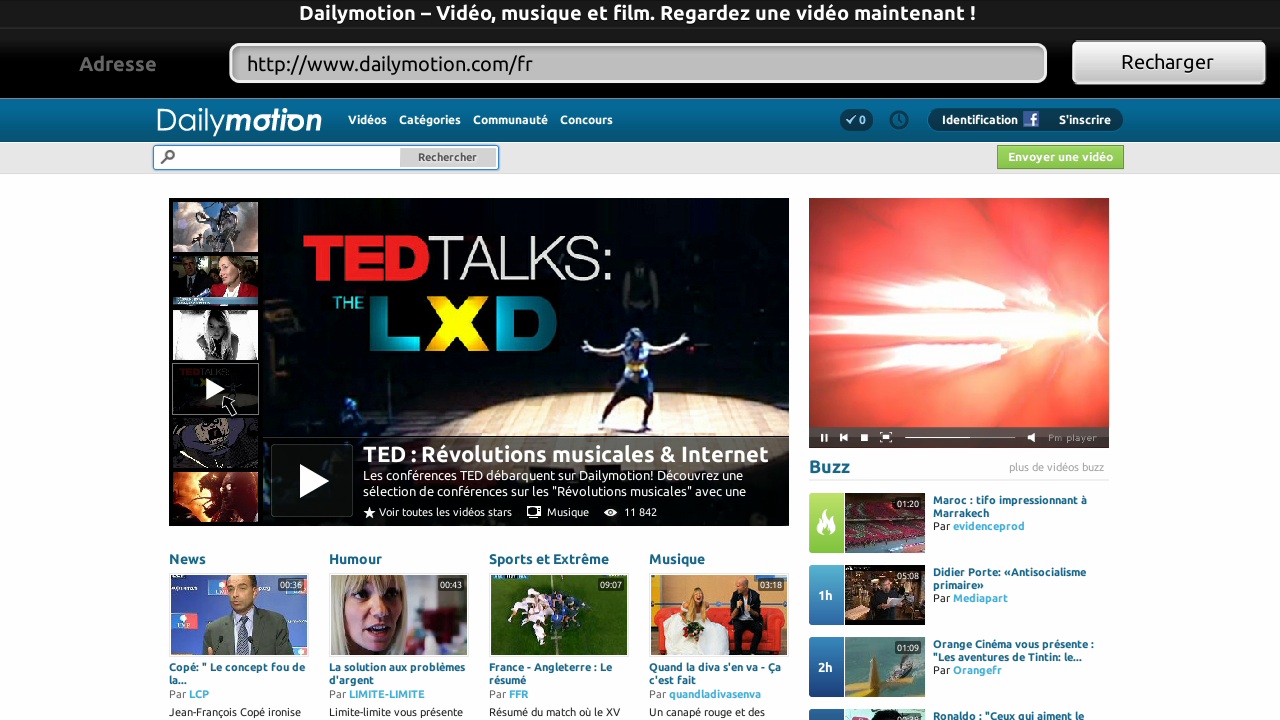The width and height of the screenshot is (1280, 720).
Task: Select the black-and-white portrait carousel thumbnail
Action: 215,334
